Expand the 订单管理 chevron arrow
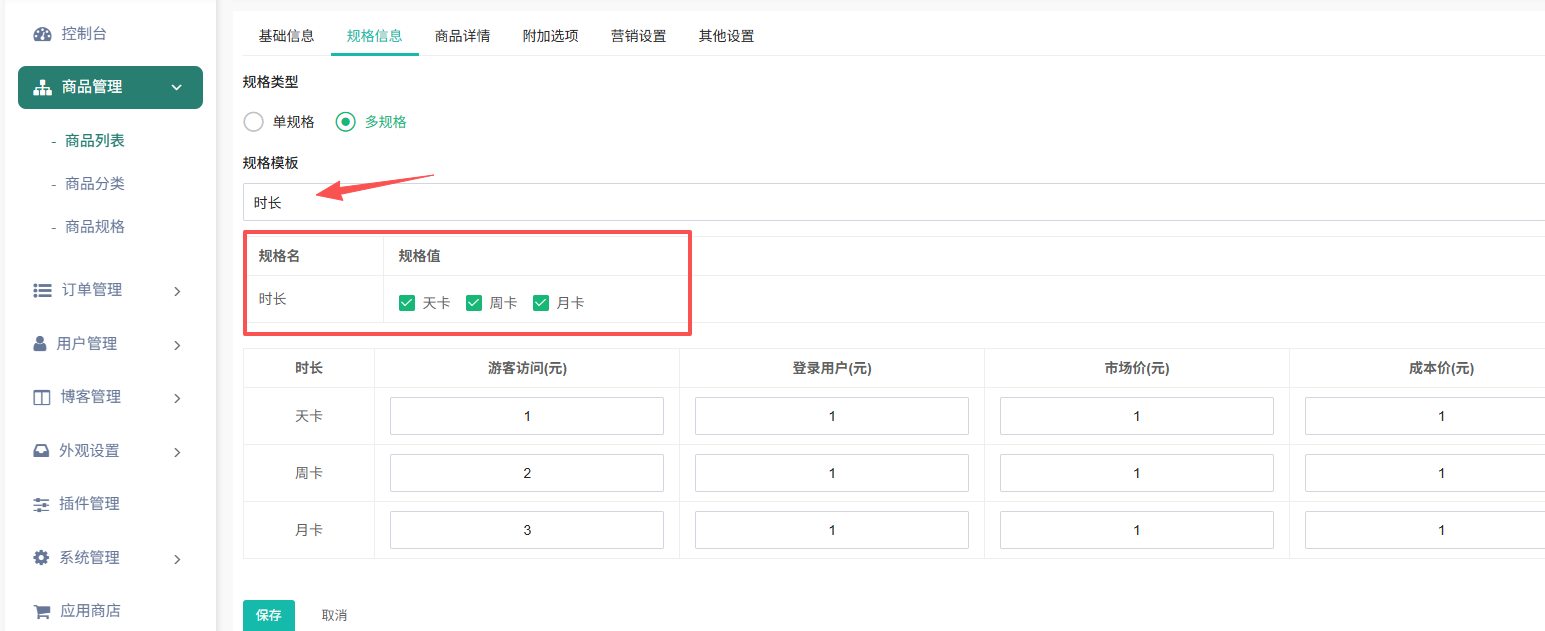1545x631 pixels. pos(177,291)
